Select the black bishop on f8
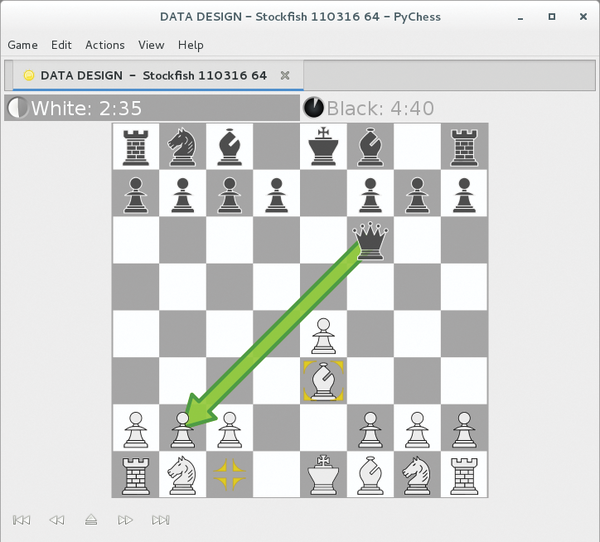The width and height of the screenshot is (600, 542). pos(370,147)
